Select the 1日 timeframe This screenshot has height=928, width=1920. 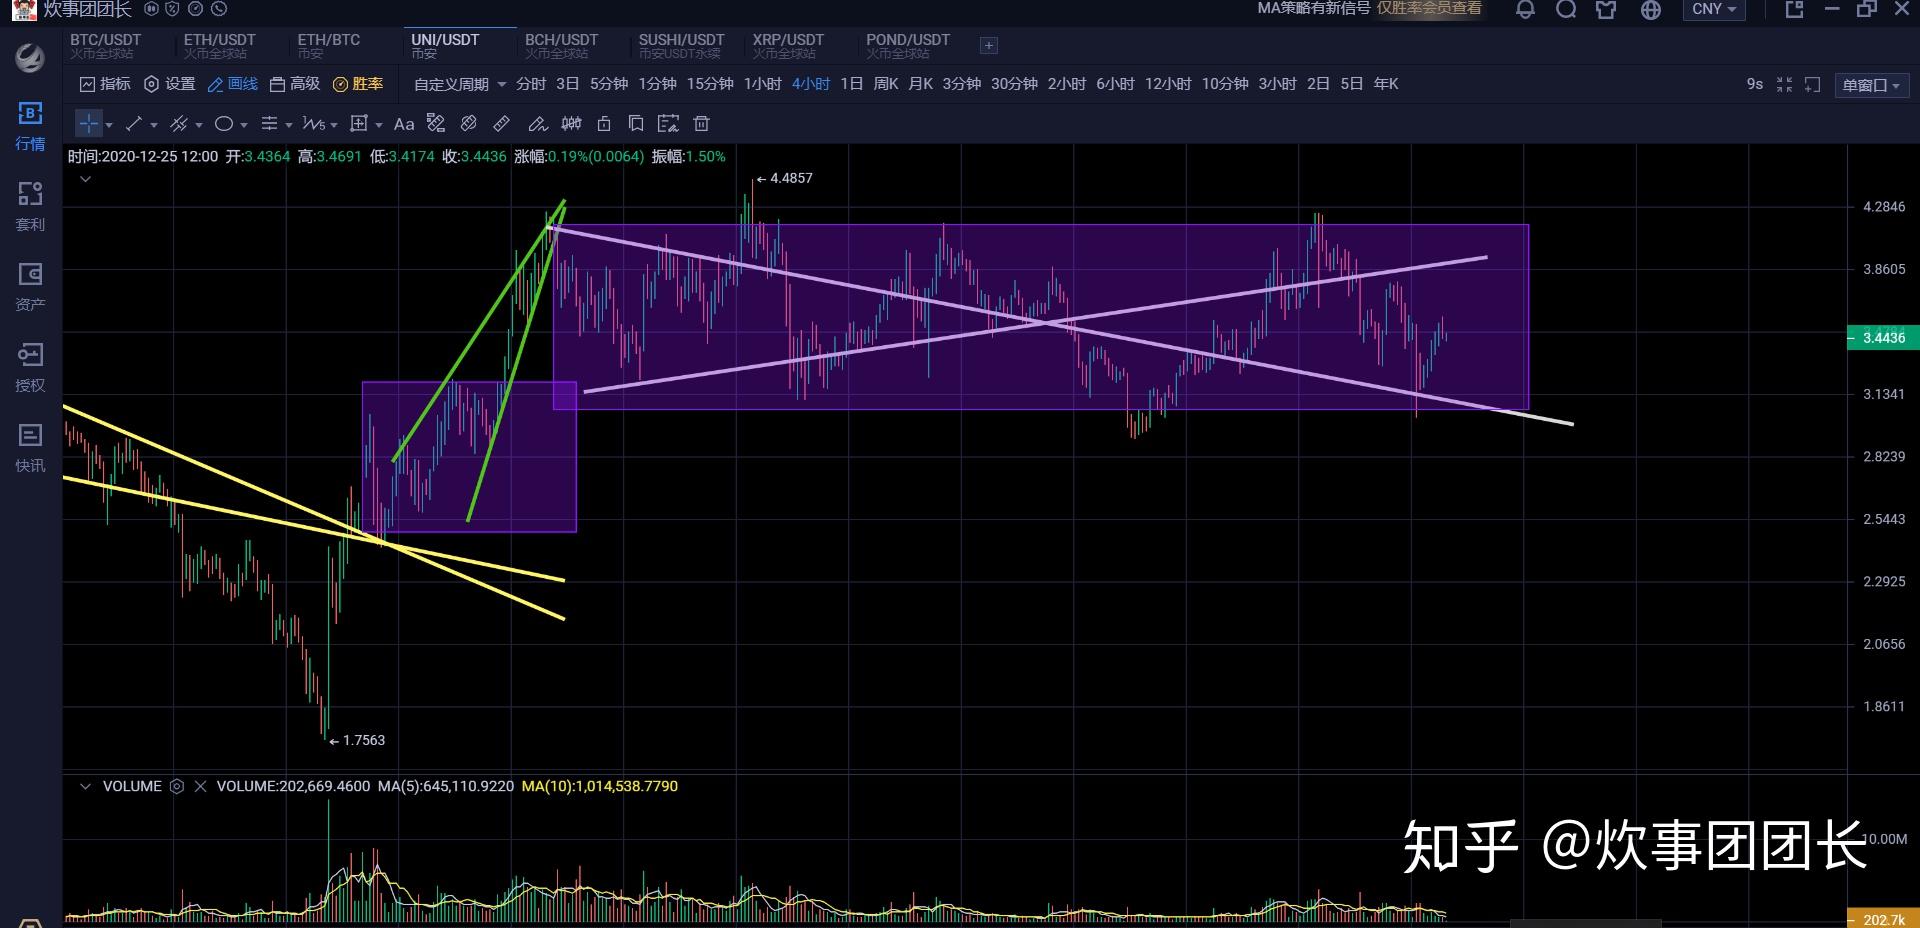tap(851, 84)
